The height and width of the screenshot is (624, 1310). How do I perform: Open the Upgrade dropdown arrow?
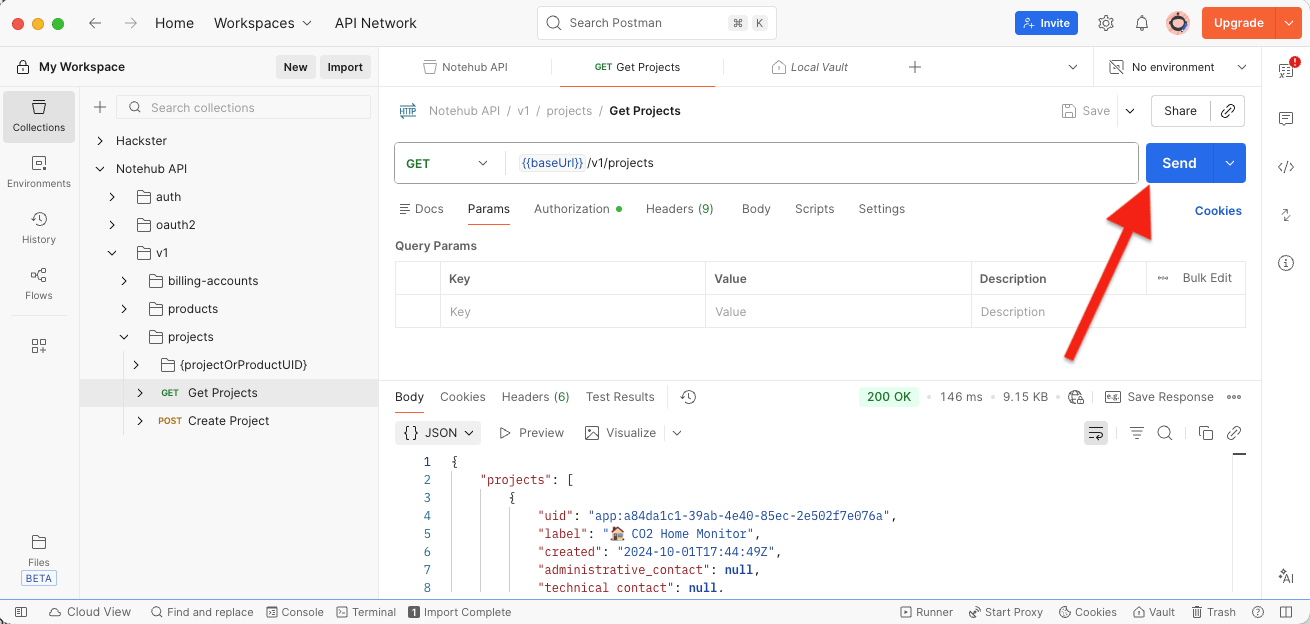pyautogui.click(x=1287, y=23)
